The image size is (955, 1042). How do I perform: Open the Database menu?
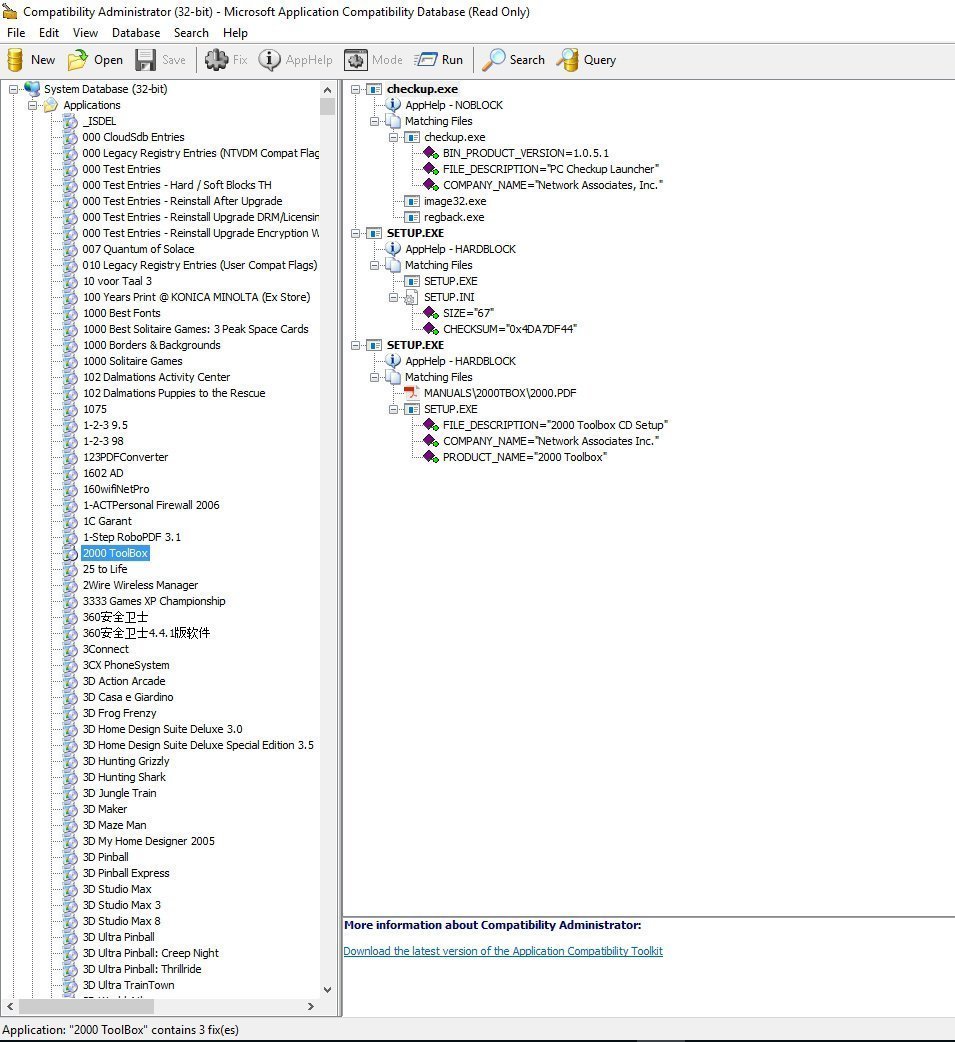point(136,33)
